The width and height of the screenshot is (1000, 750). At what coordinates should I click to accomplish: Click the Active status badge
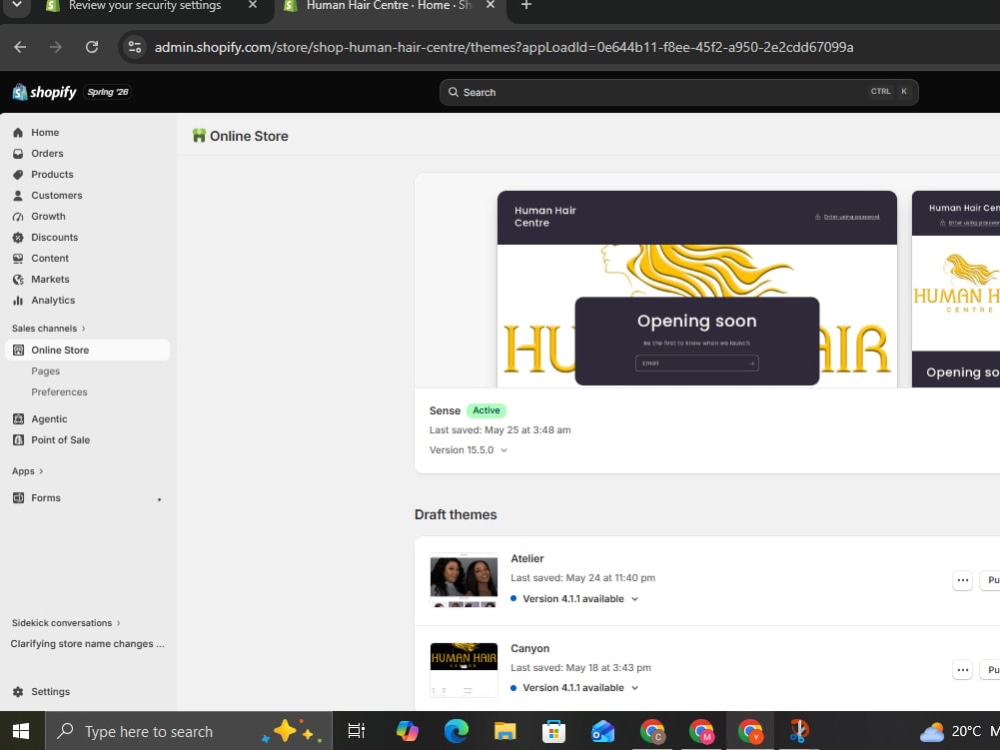(x=486, y=411)
